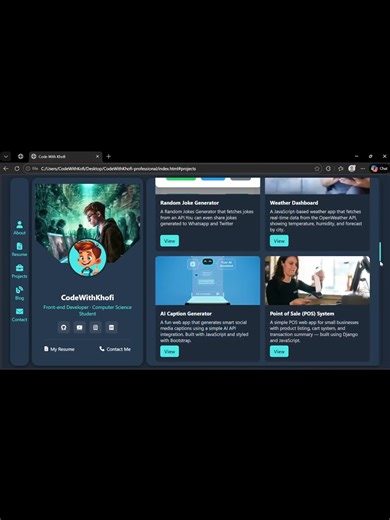Go back with the browser back arrow
The width and height of the screenshot is (390, 520).
6,169
